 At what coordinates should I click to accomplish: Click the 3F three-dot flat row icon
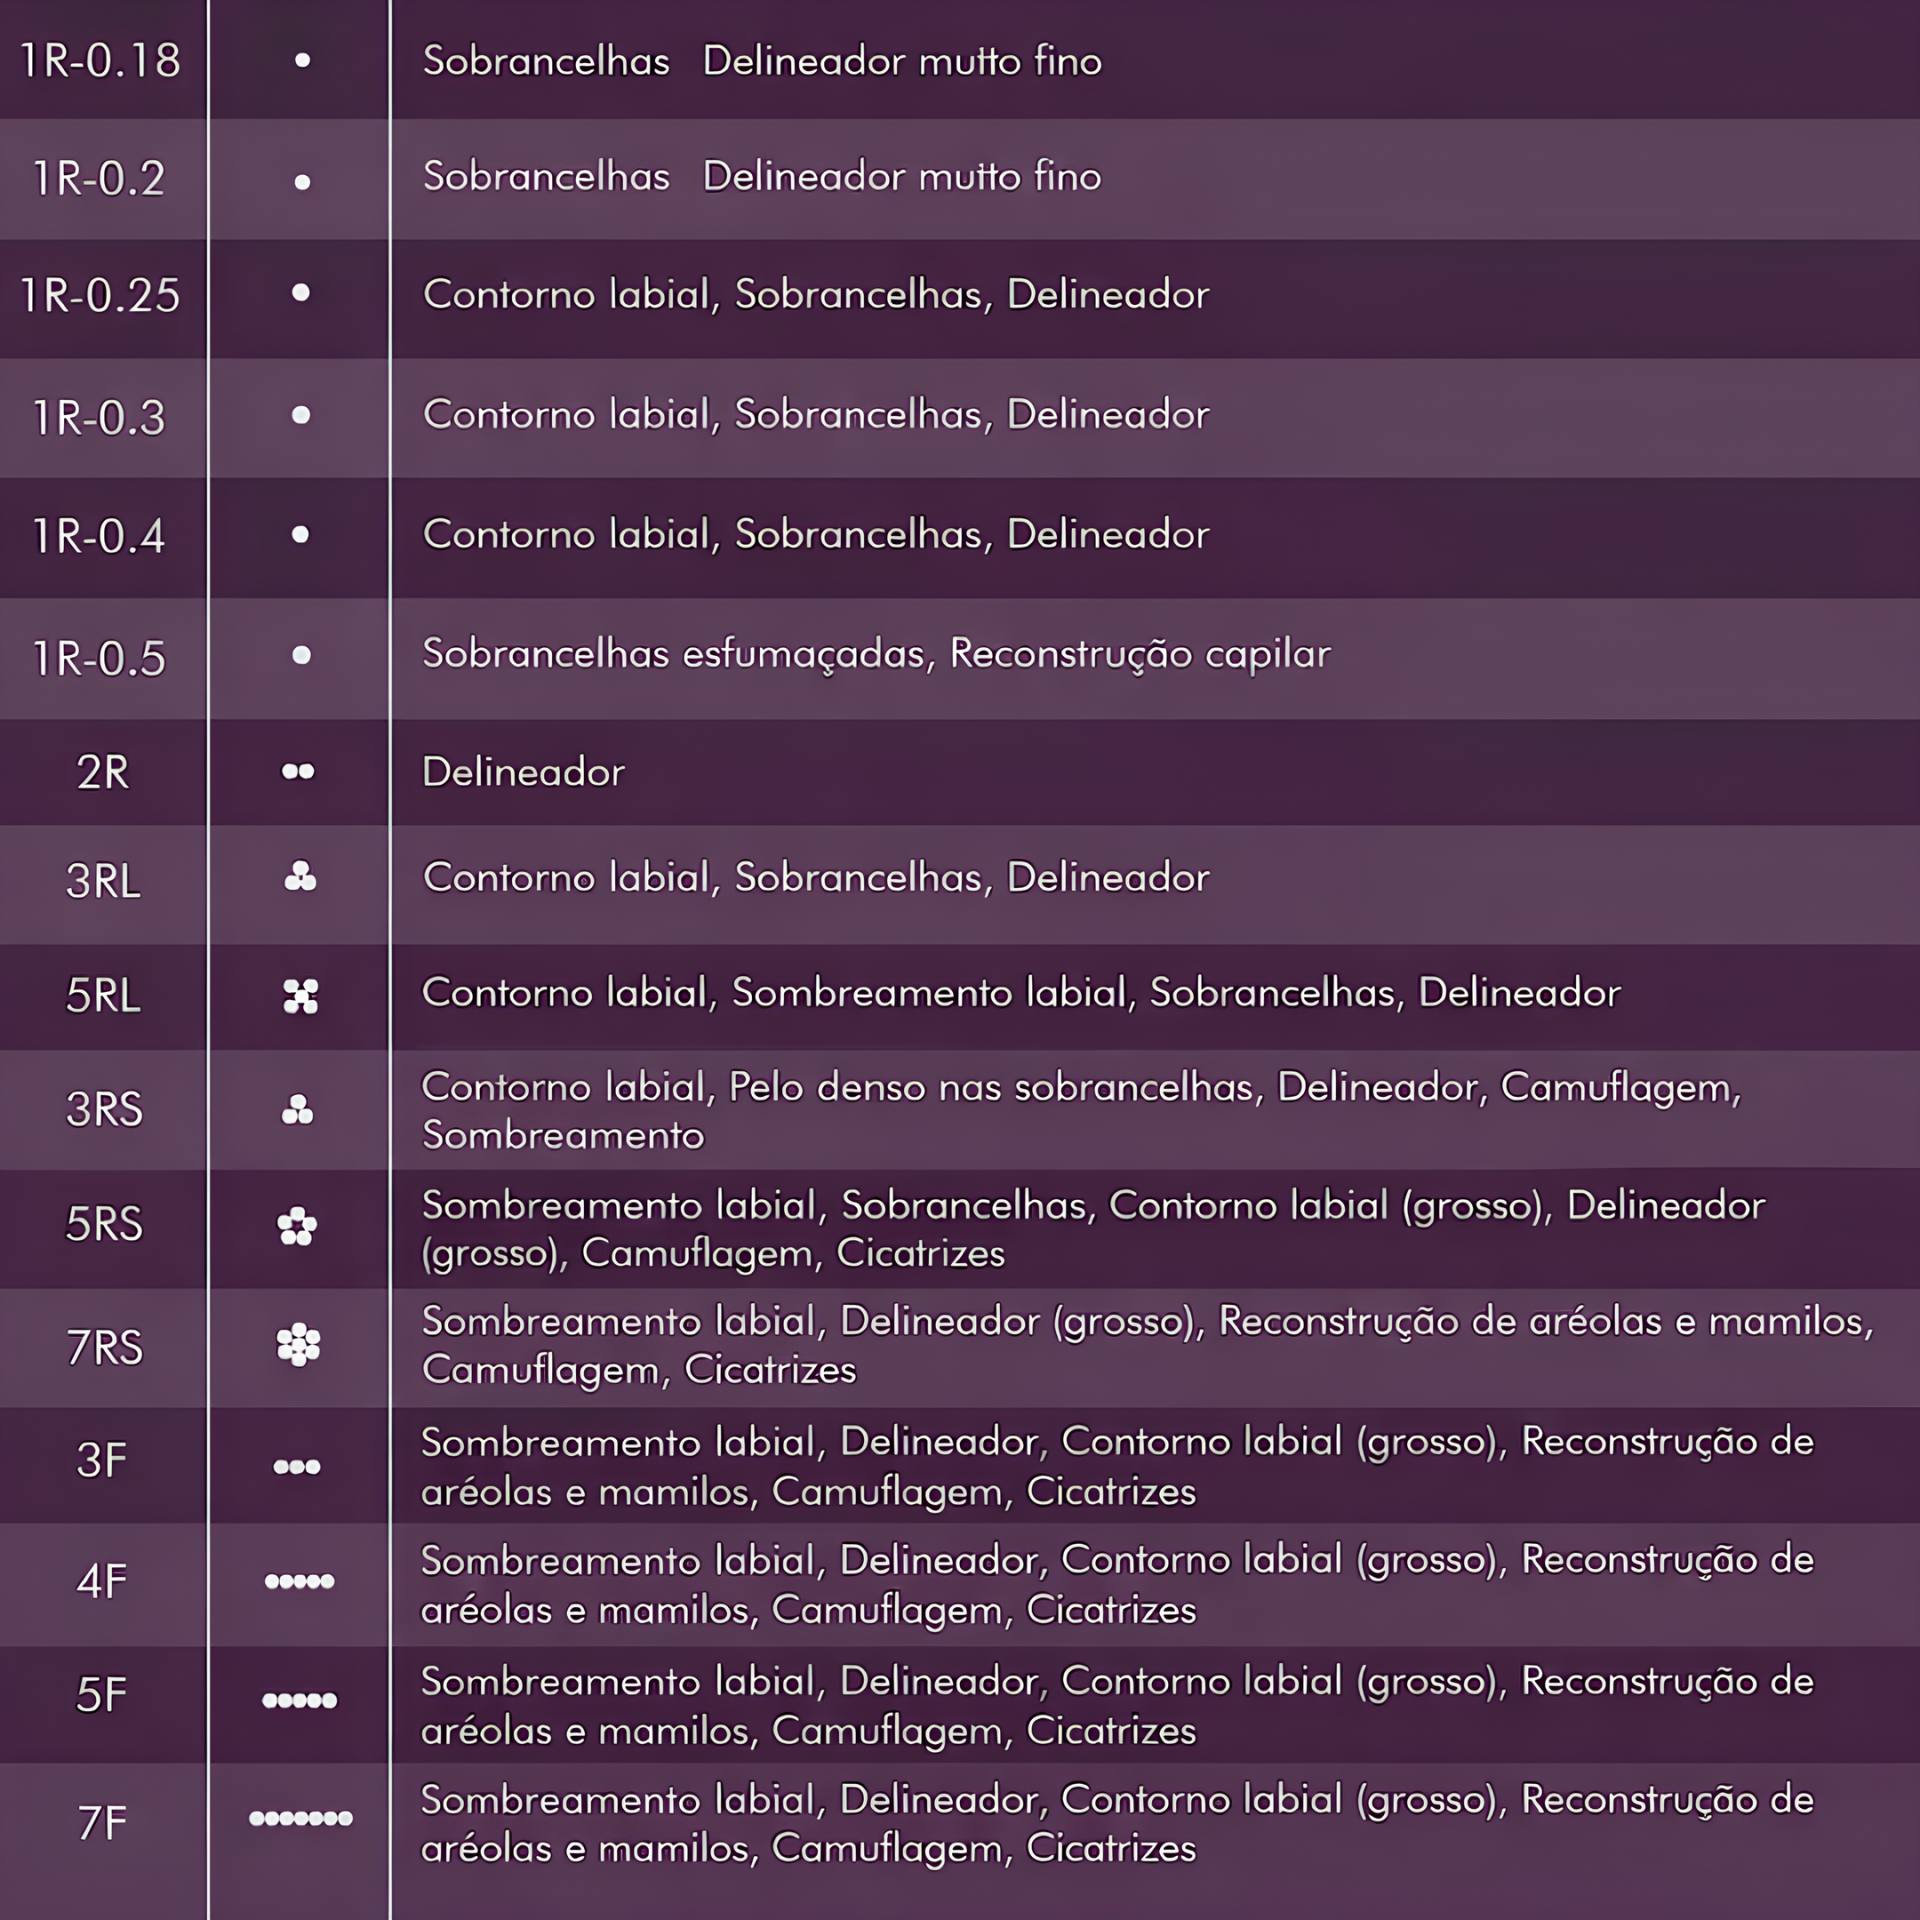click(x=297, y=1467)
